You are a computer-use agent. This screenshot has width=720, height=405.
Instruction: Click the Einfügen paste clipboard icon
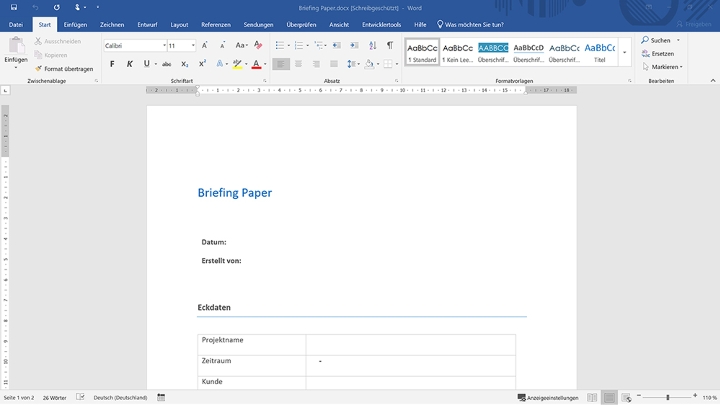click(16, 46)
